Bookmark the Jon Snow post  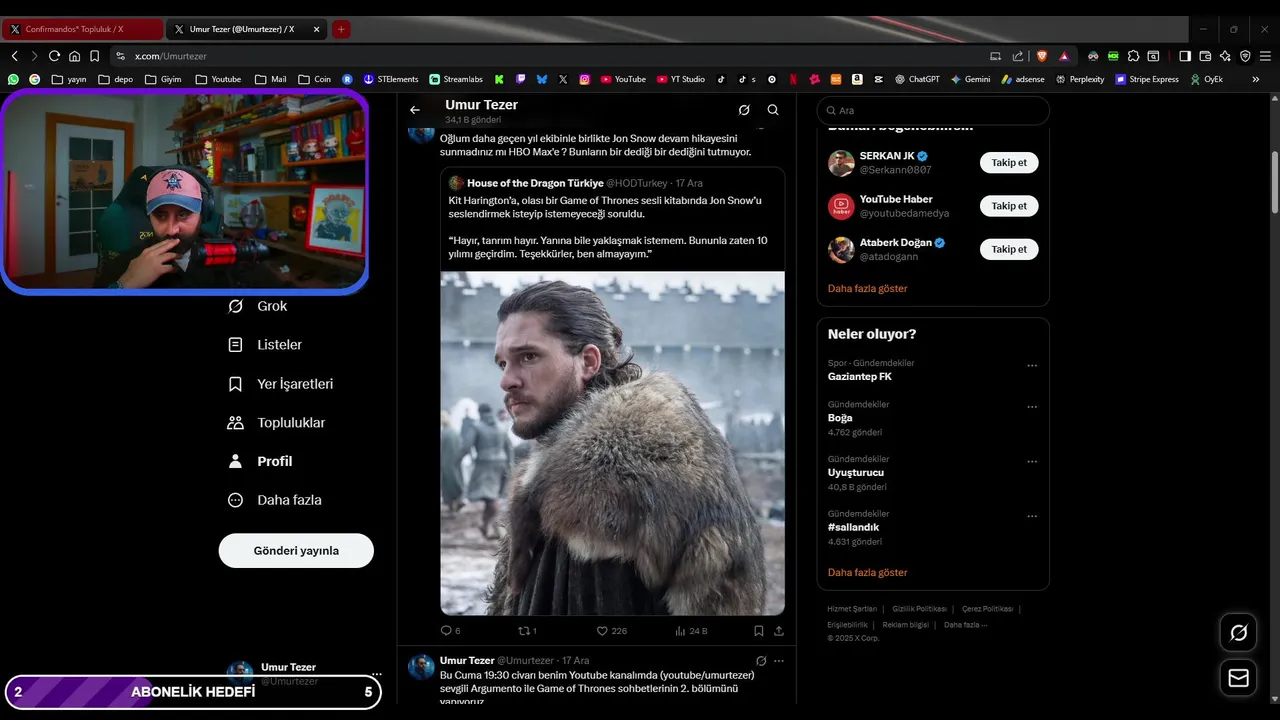tap(759, 631)
